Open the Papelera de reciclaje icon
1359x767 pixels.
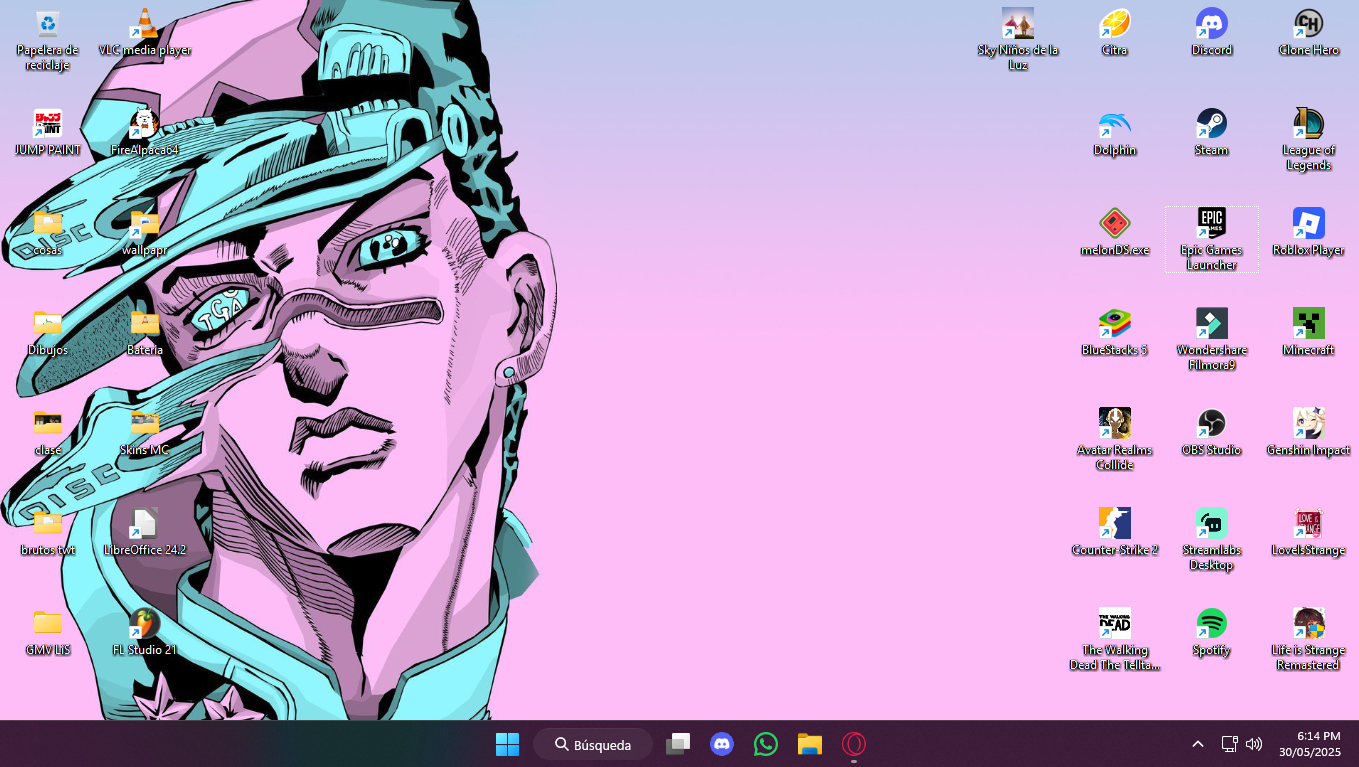coord(47,40)
